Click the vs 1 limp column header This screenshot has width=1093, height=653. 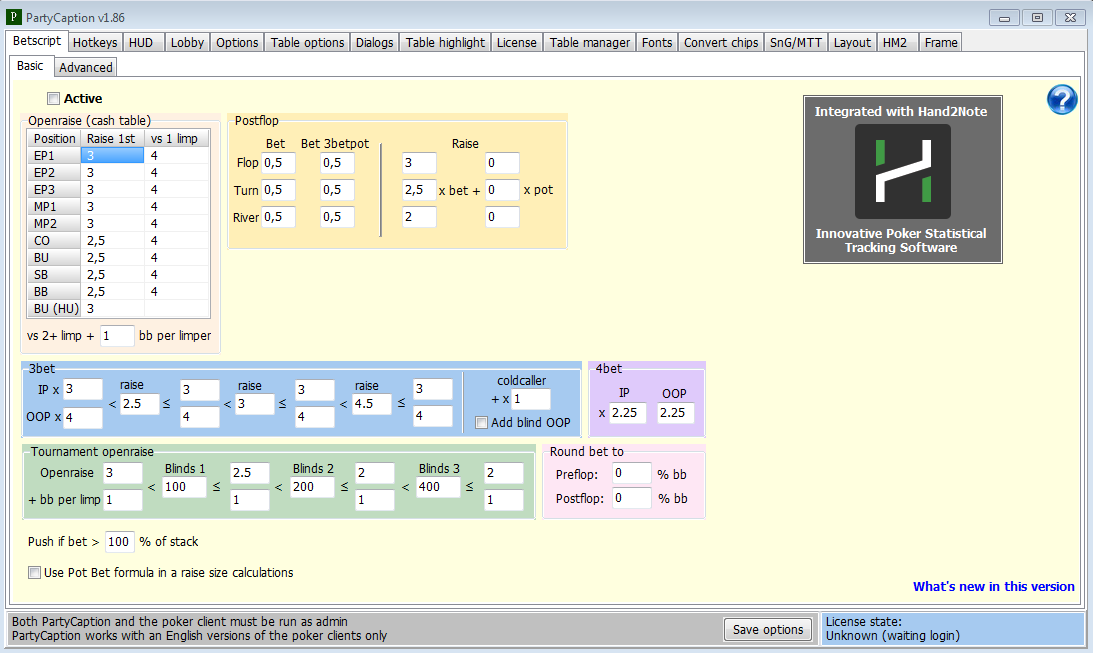(177, 138)
